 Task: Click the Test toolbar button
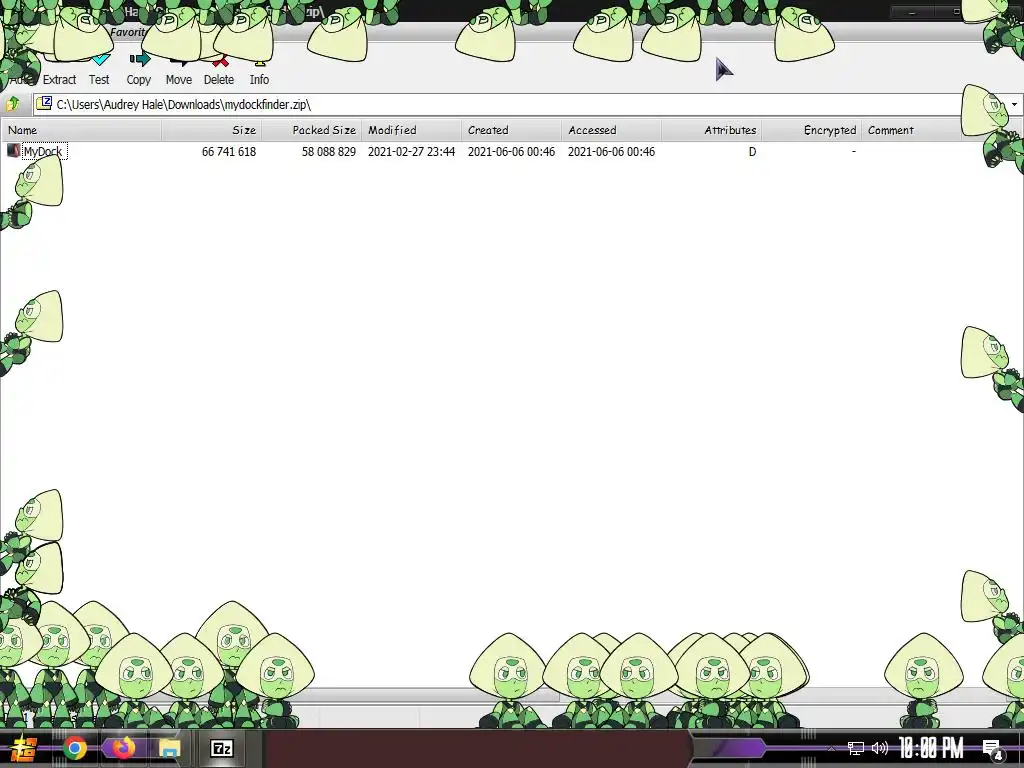pyautogui.click(x=99, y=71)
